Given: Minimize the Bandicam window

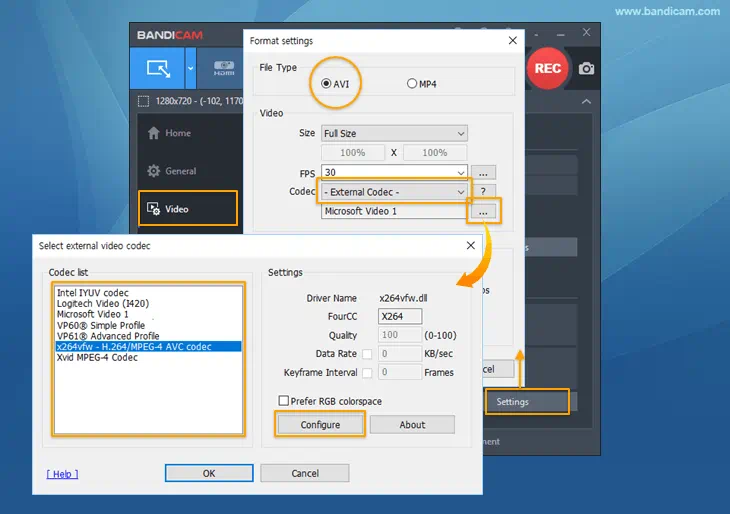Looking at the screenshot, I should coord(561,34).
